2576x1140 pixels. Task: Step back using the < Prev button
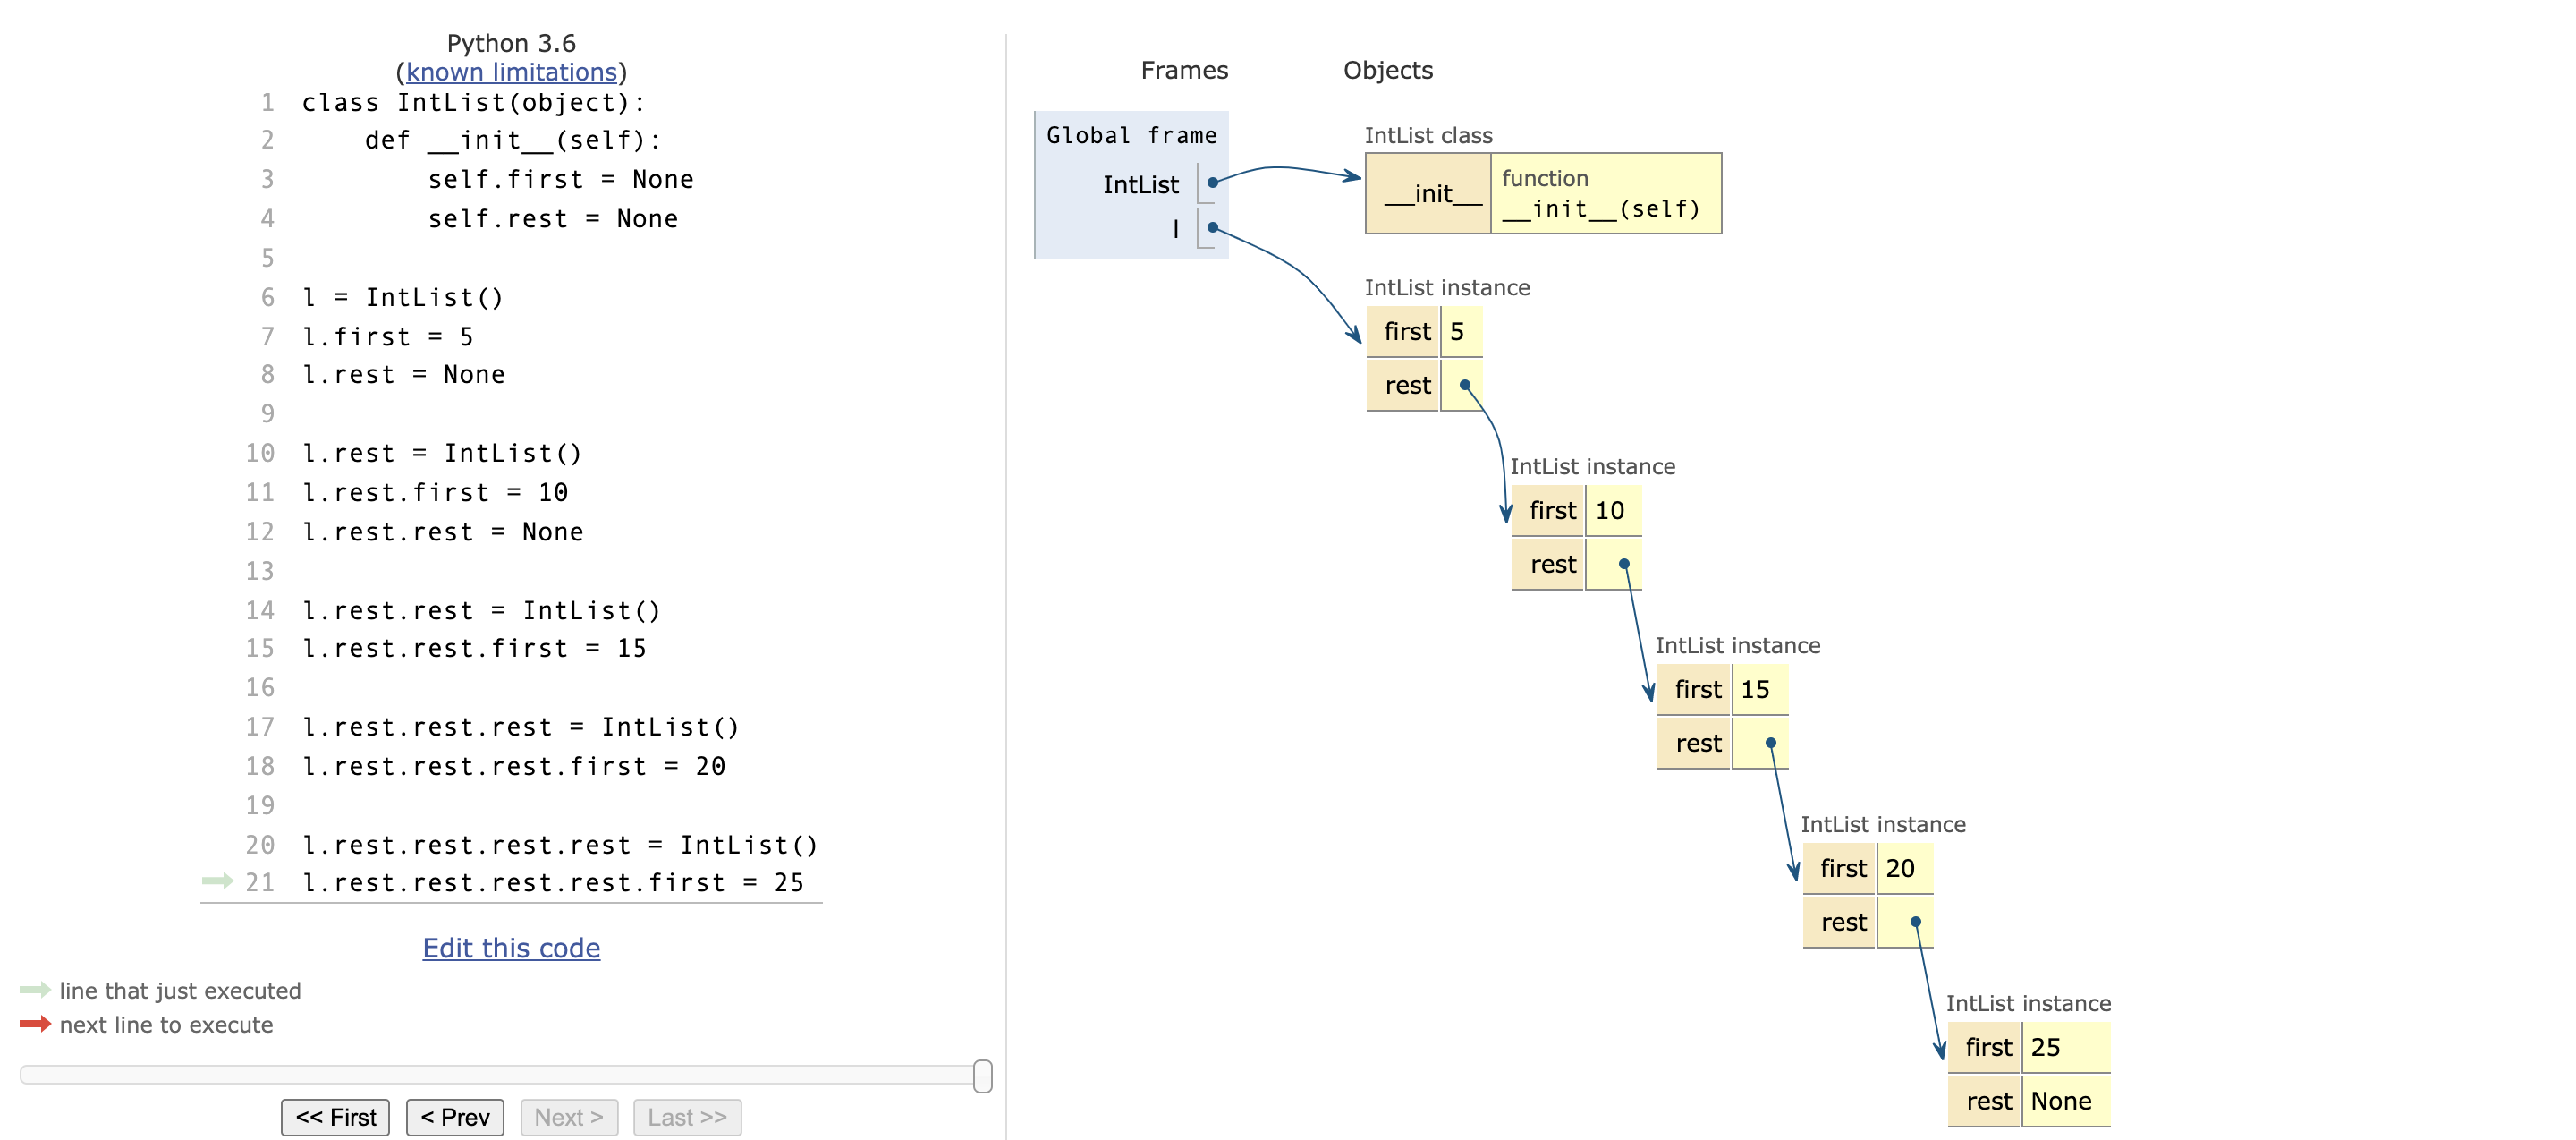[x=455, y=1116]
